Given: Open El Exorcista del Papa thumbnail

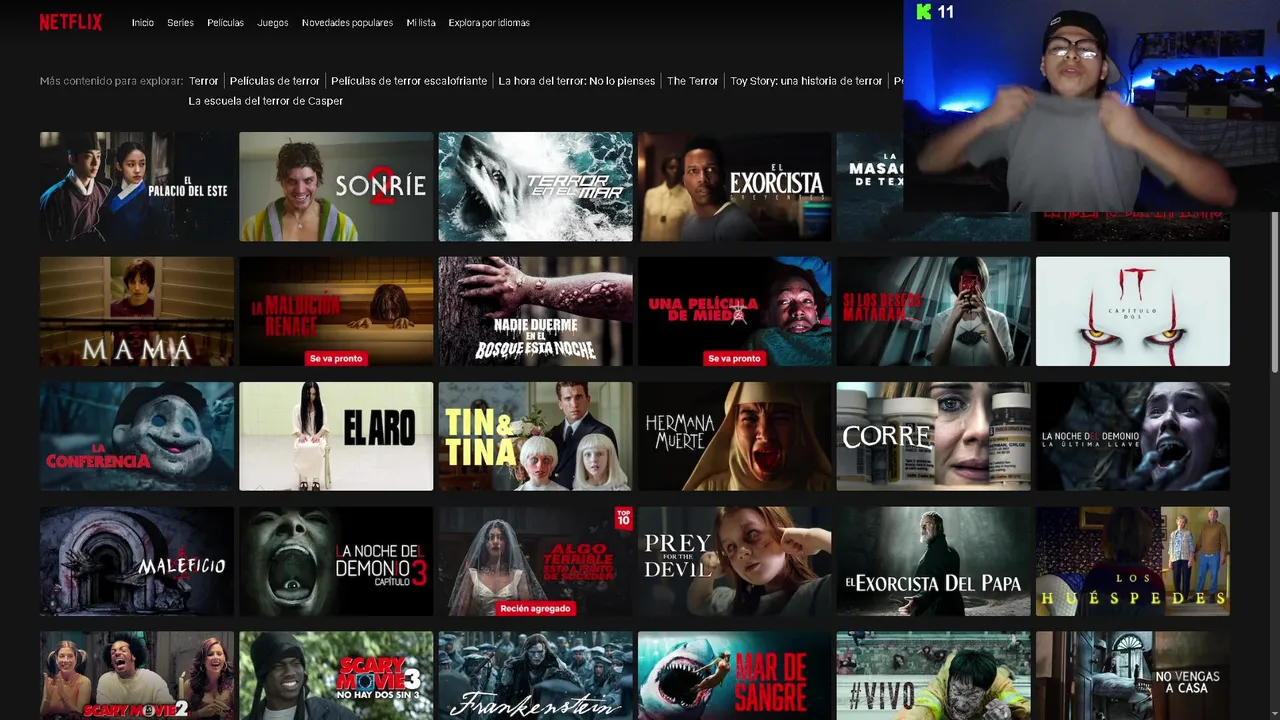Looking at the screenshot, I should [x=933, y=561].
